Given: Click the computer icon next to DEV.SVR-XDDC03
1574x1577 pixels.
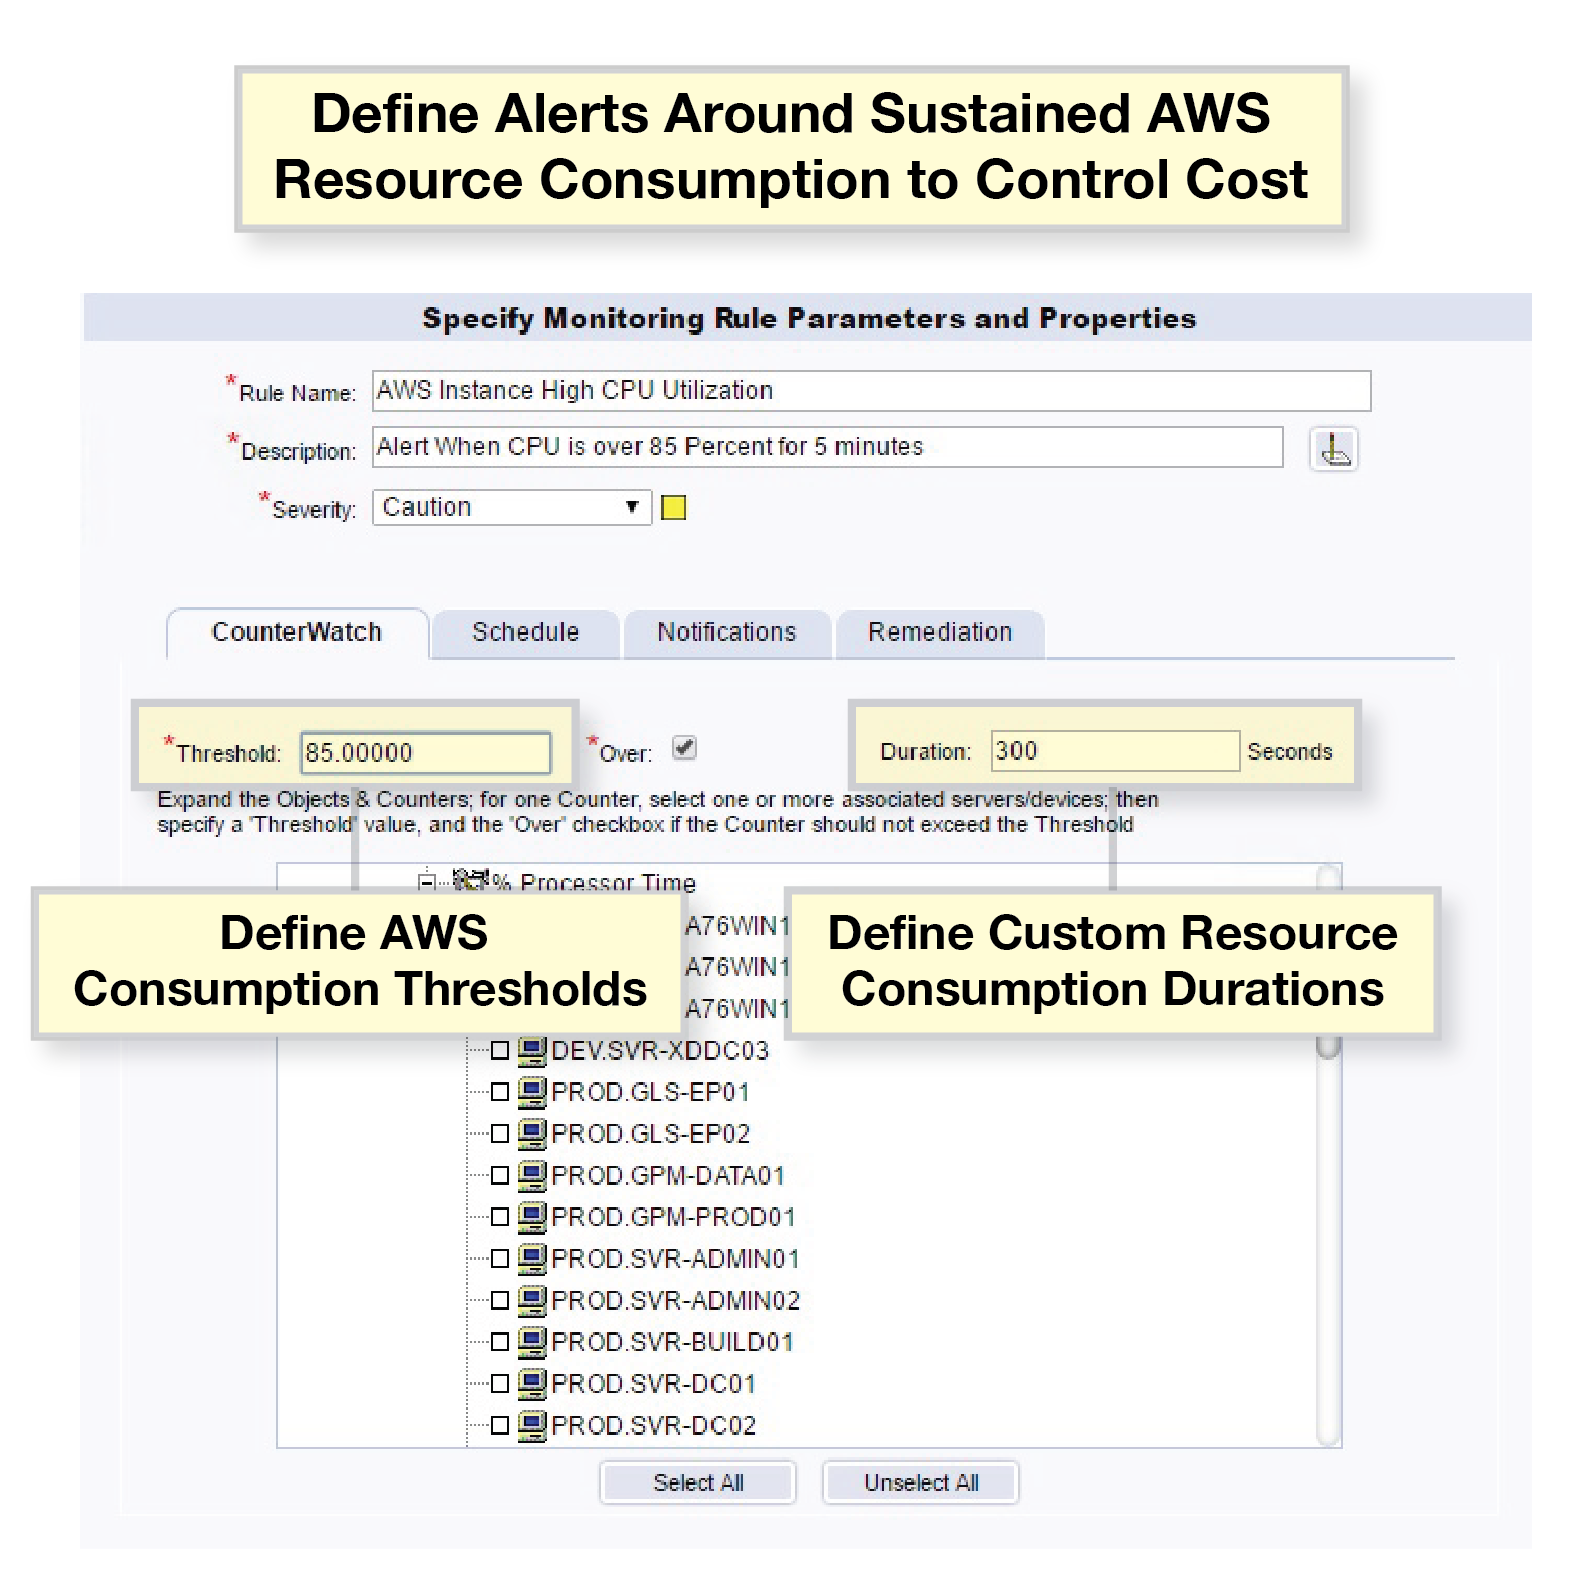Looking at the screenshot, I should [x=532, y=1050].
